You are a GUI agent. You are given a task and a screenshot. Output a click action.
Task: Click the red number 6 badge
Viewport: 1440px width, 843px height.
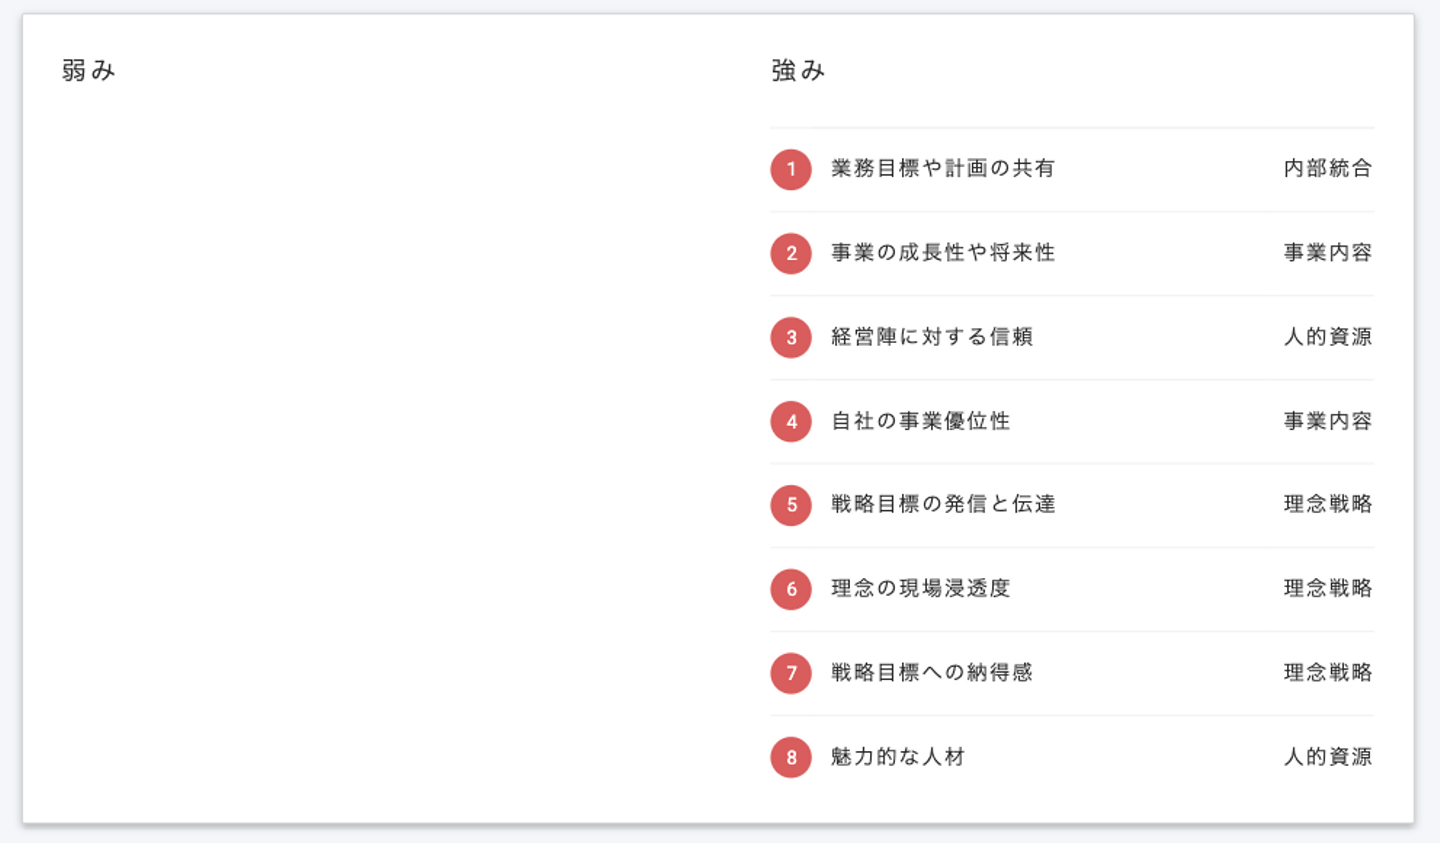coord(791,589)
